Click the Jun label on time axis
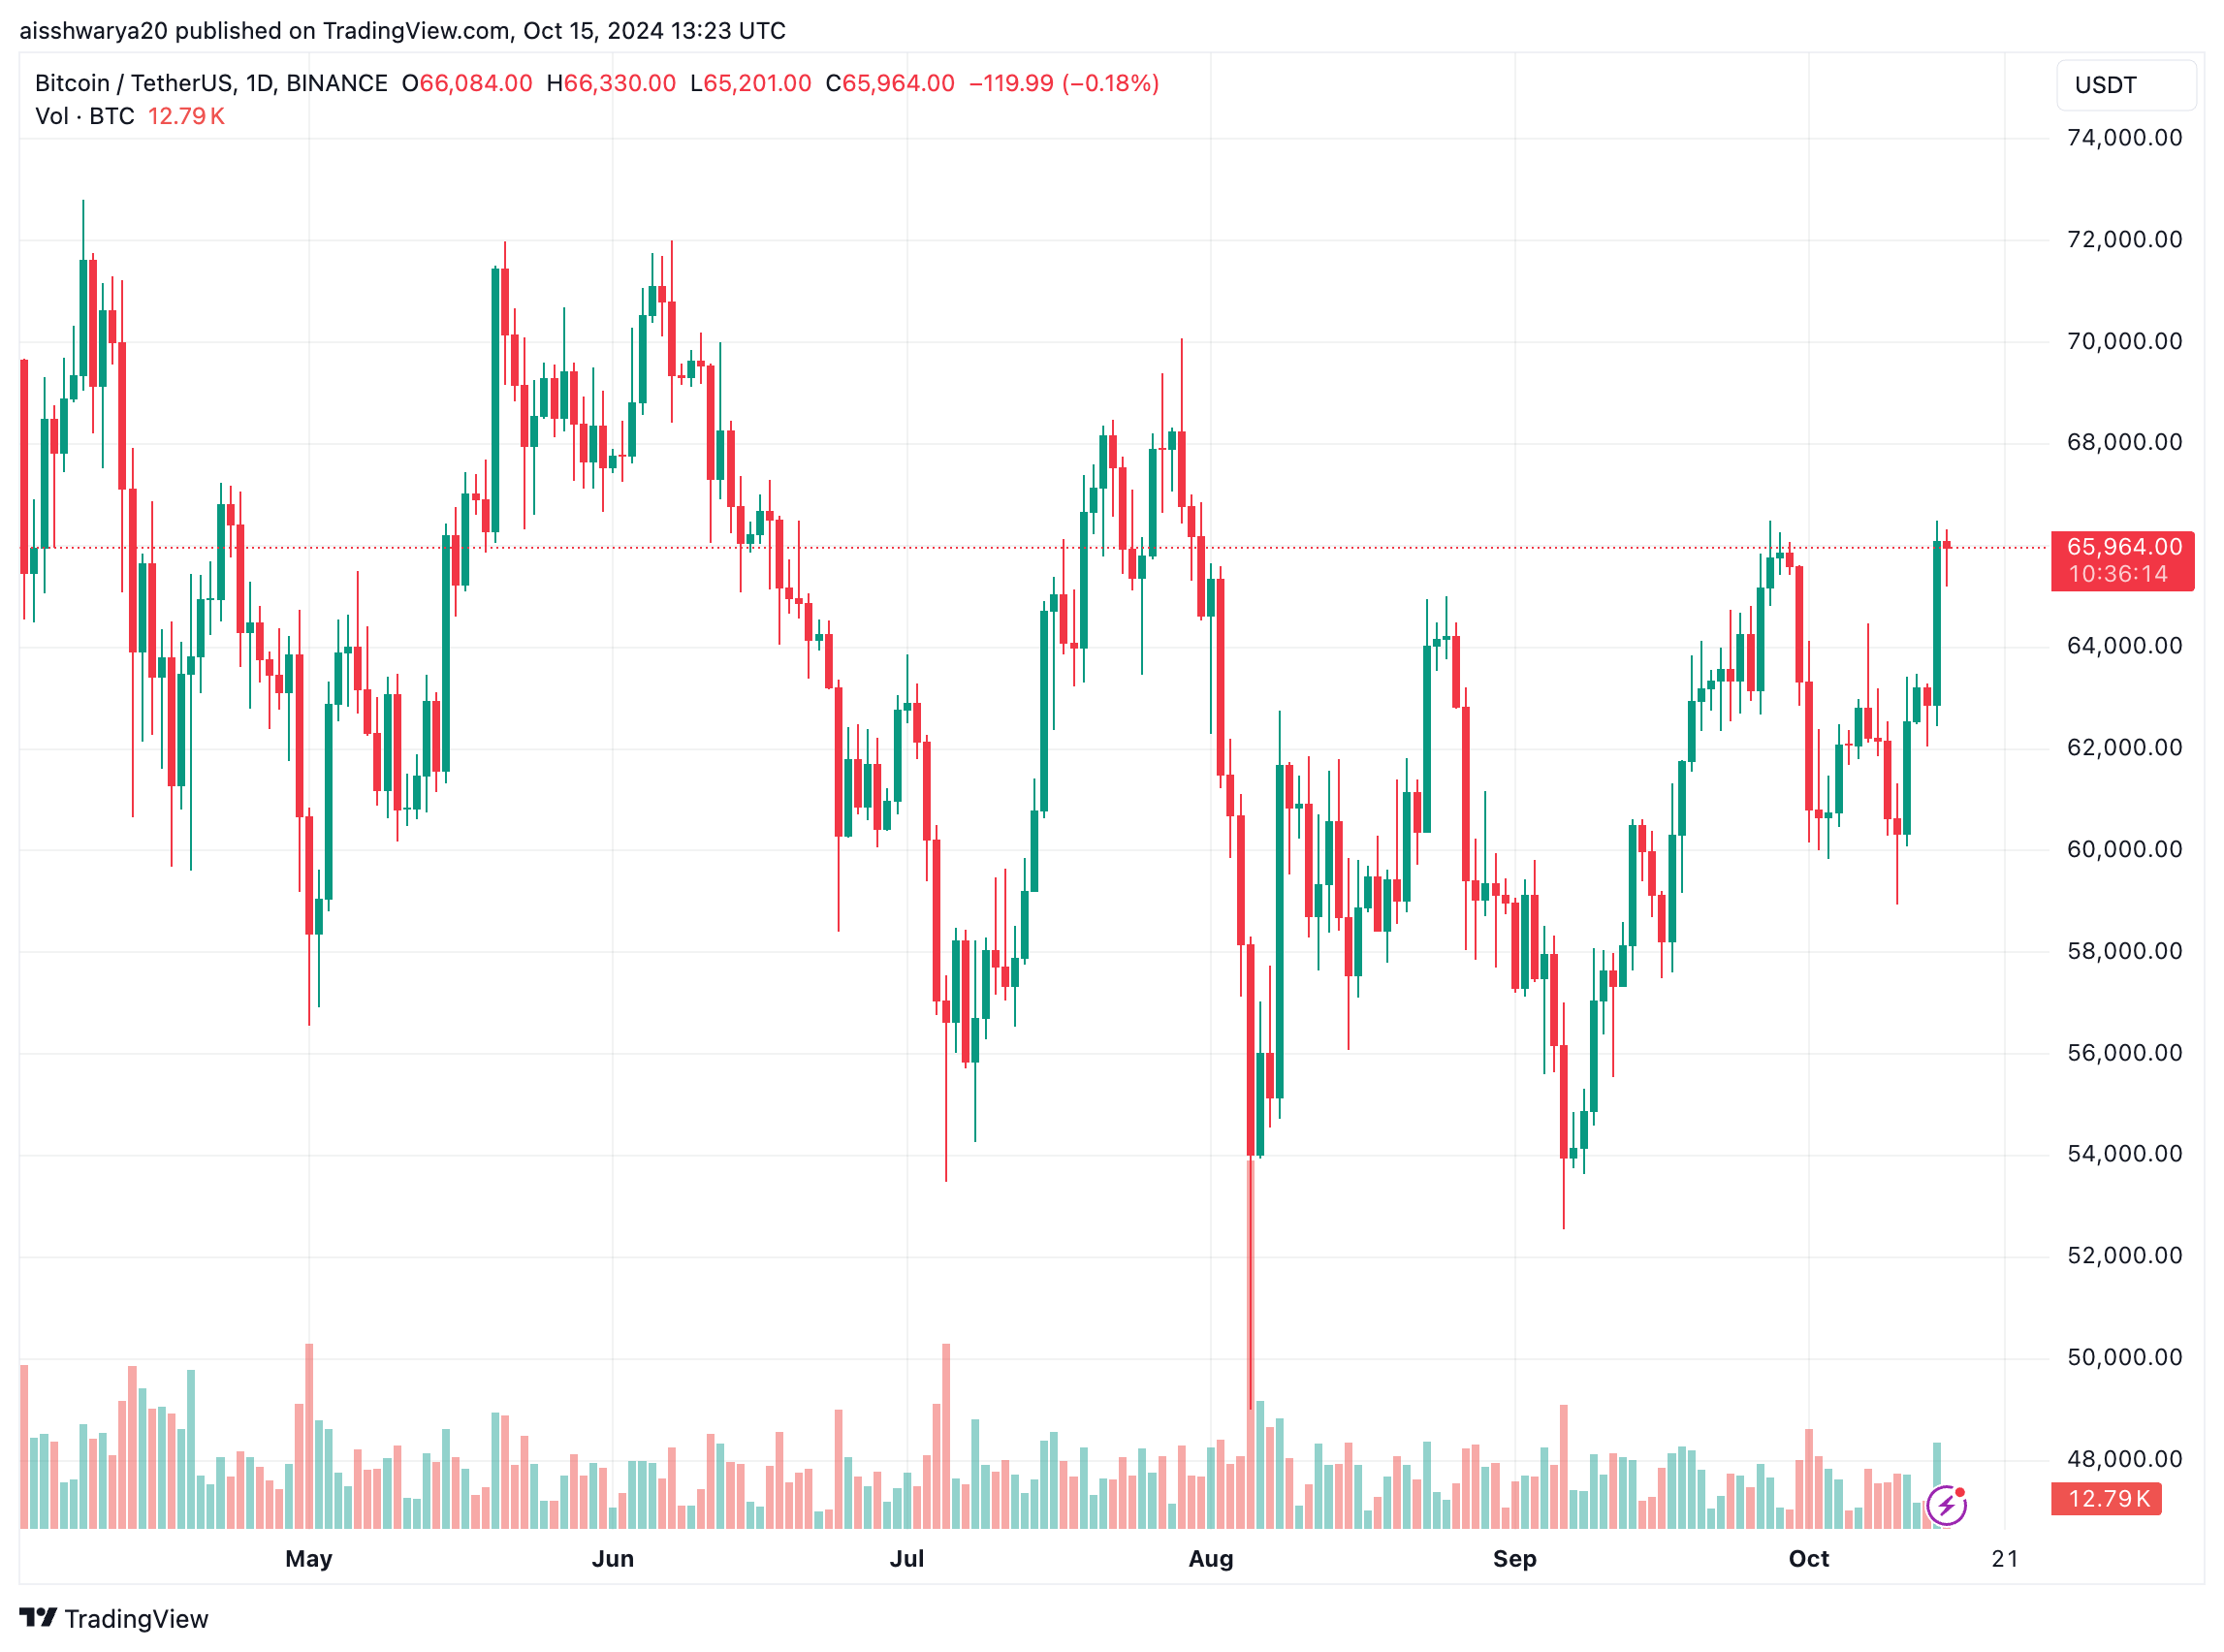Screen dimensions: 2224x1652 [x=612, y=1559]
